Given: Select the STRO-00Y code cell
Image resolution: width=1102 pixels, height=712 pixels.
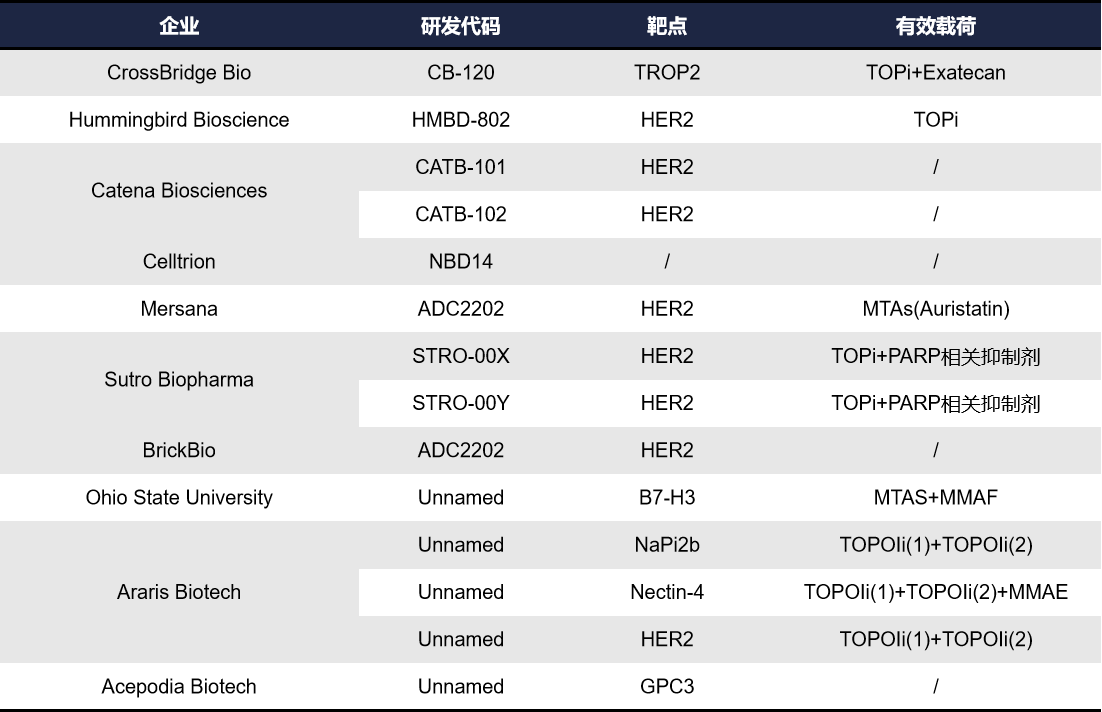Looking at the screenshot, I should pos(460,403).
